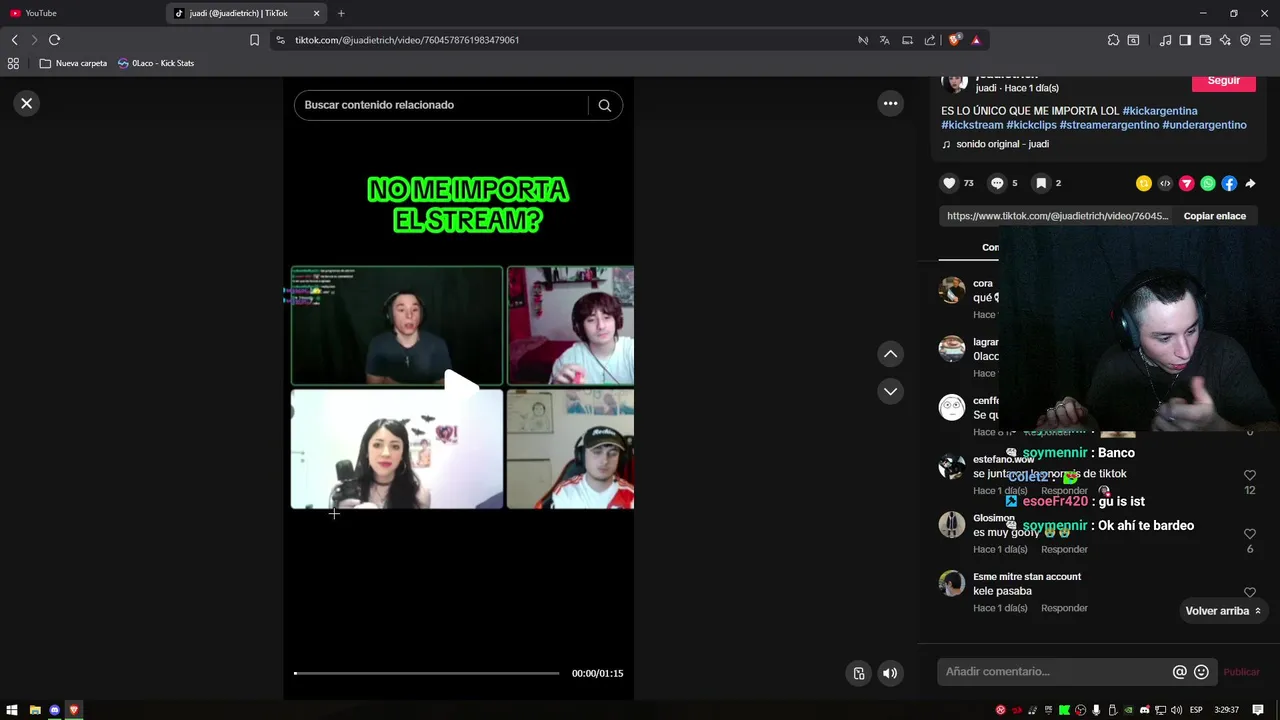The image size is (1280, 720).
Task: Repost video with yellow repost icon
Action: pyautogui.click(x=1144, y=183)
